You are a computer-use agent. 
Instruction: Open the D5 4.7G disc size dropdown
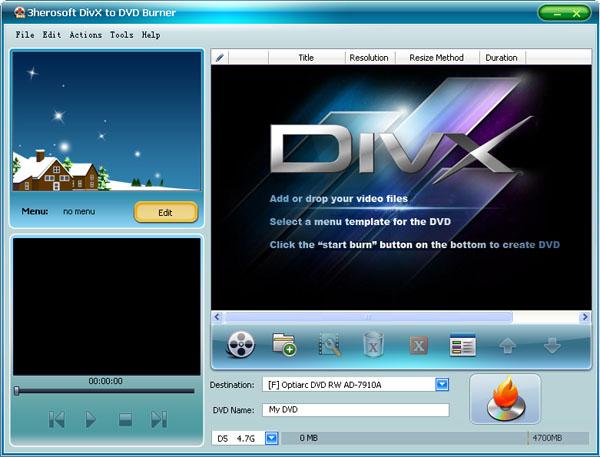272,438
